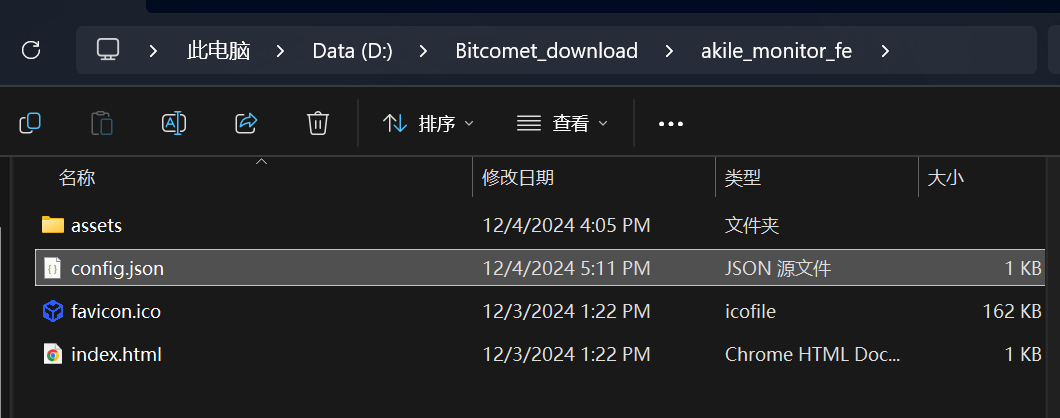The width and height of the screenshot is (1060, 418).
Task: Sort by the 类型 column header
Action: (x=743, y=178)
